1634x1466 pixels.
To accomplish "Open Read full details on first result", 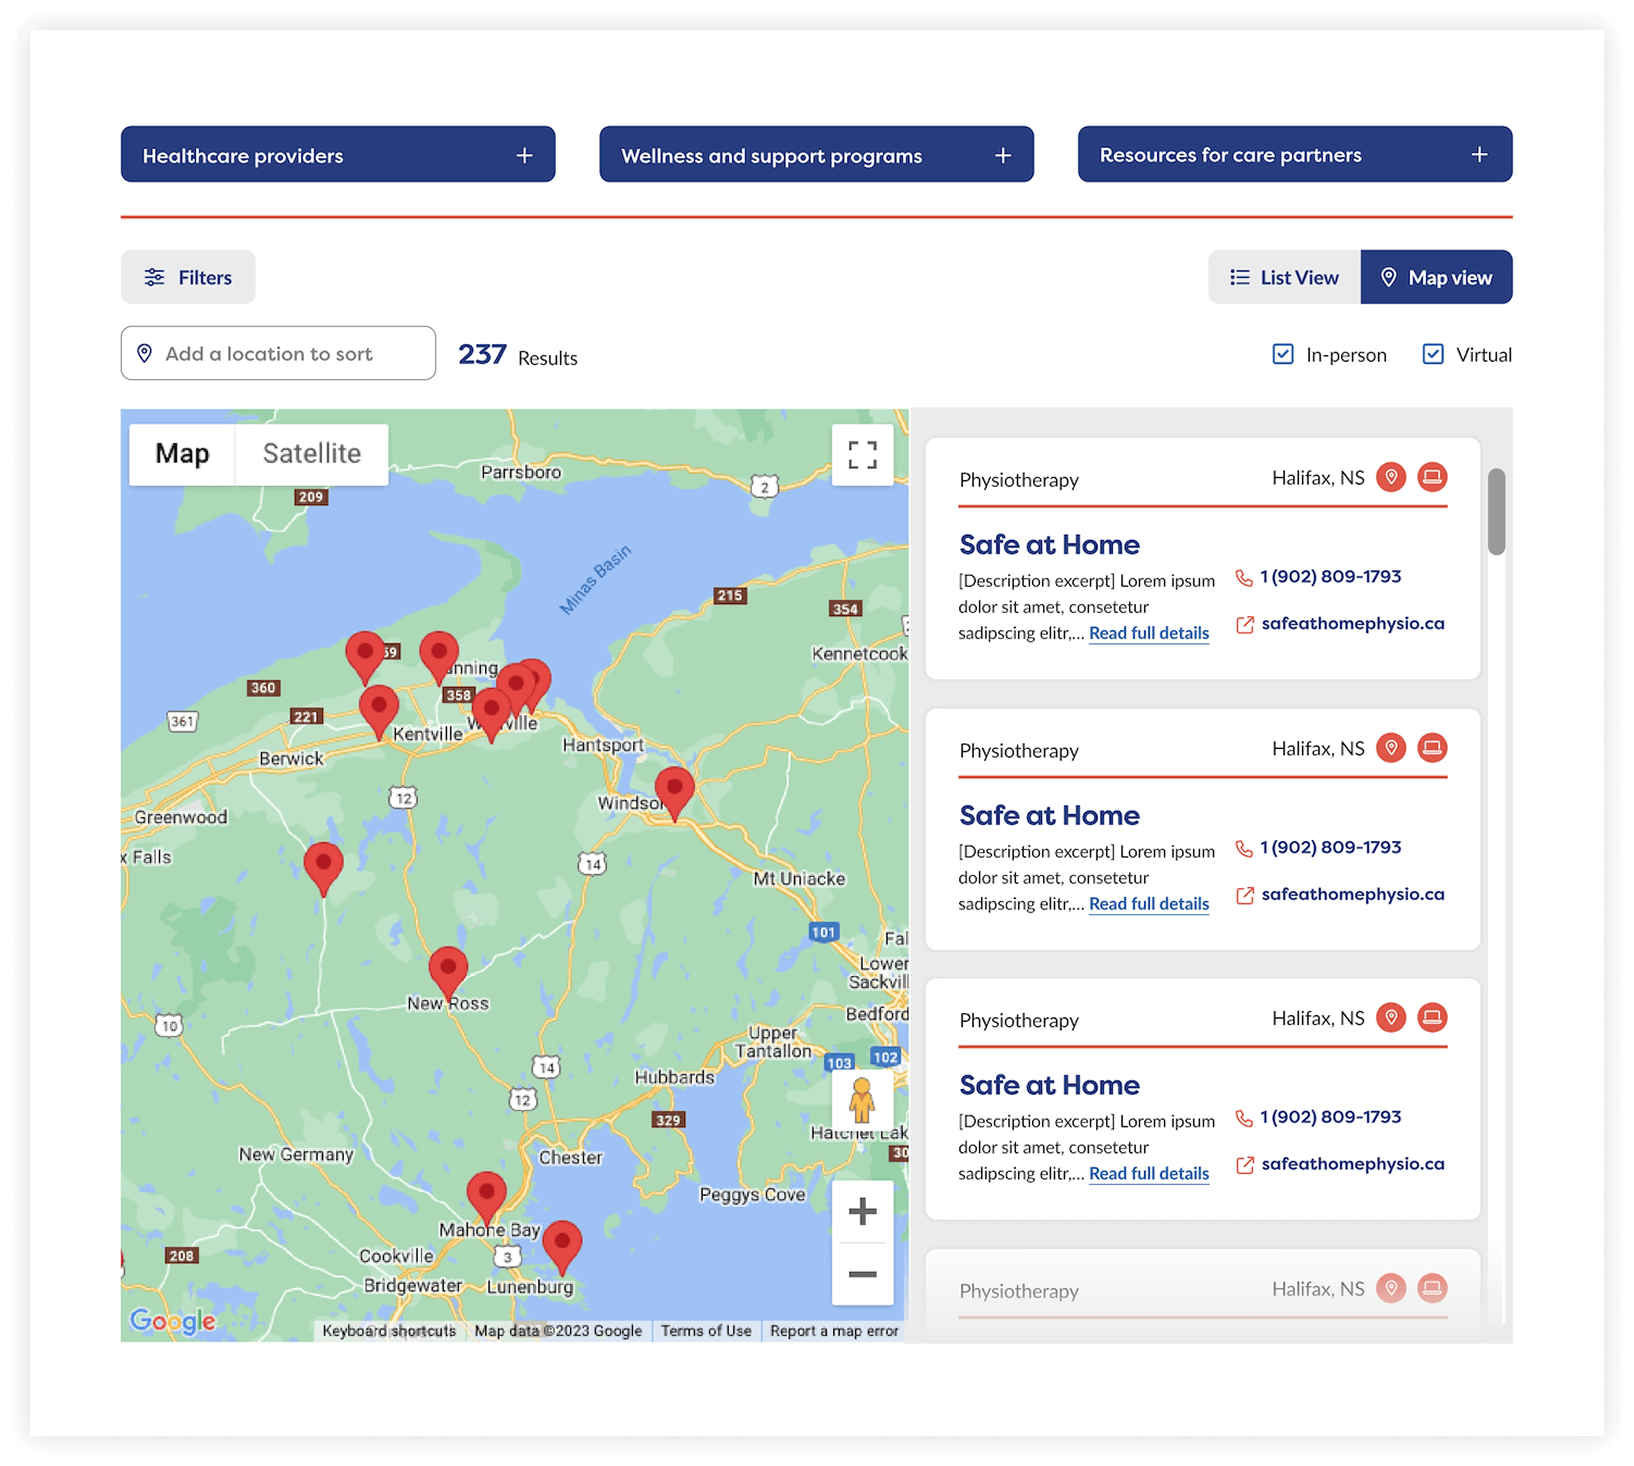I will [1148, 633].
